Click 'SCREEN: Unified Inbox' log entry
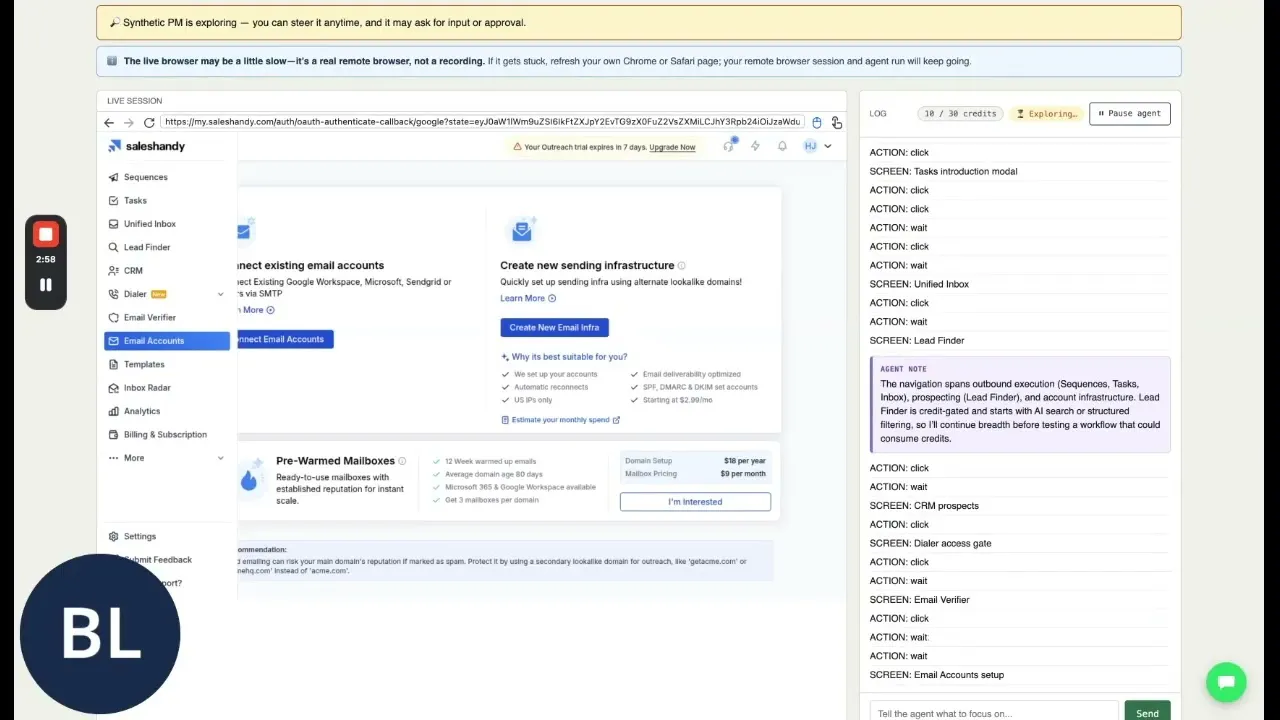Viewport: 1280px width, 720px height. tap(919, 284)
